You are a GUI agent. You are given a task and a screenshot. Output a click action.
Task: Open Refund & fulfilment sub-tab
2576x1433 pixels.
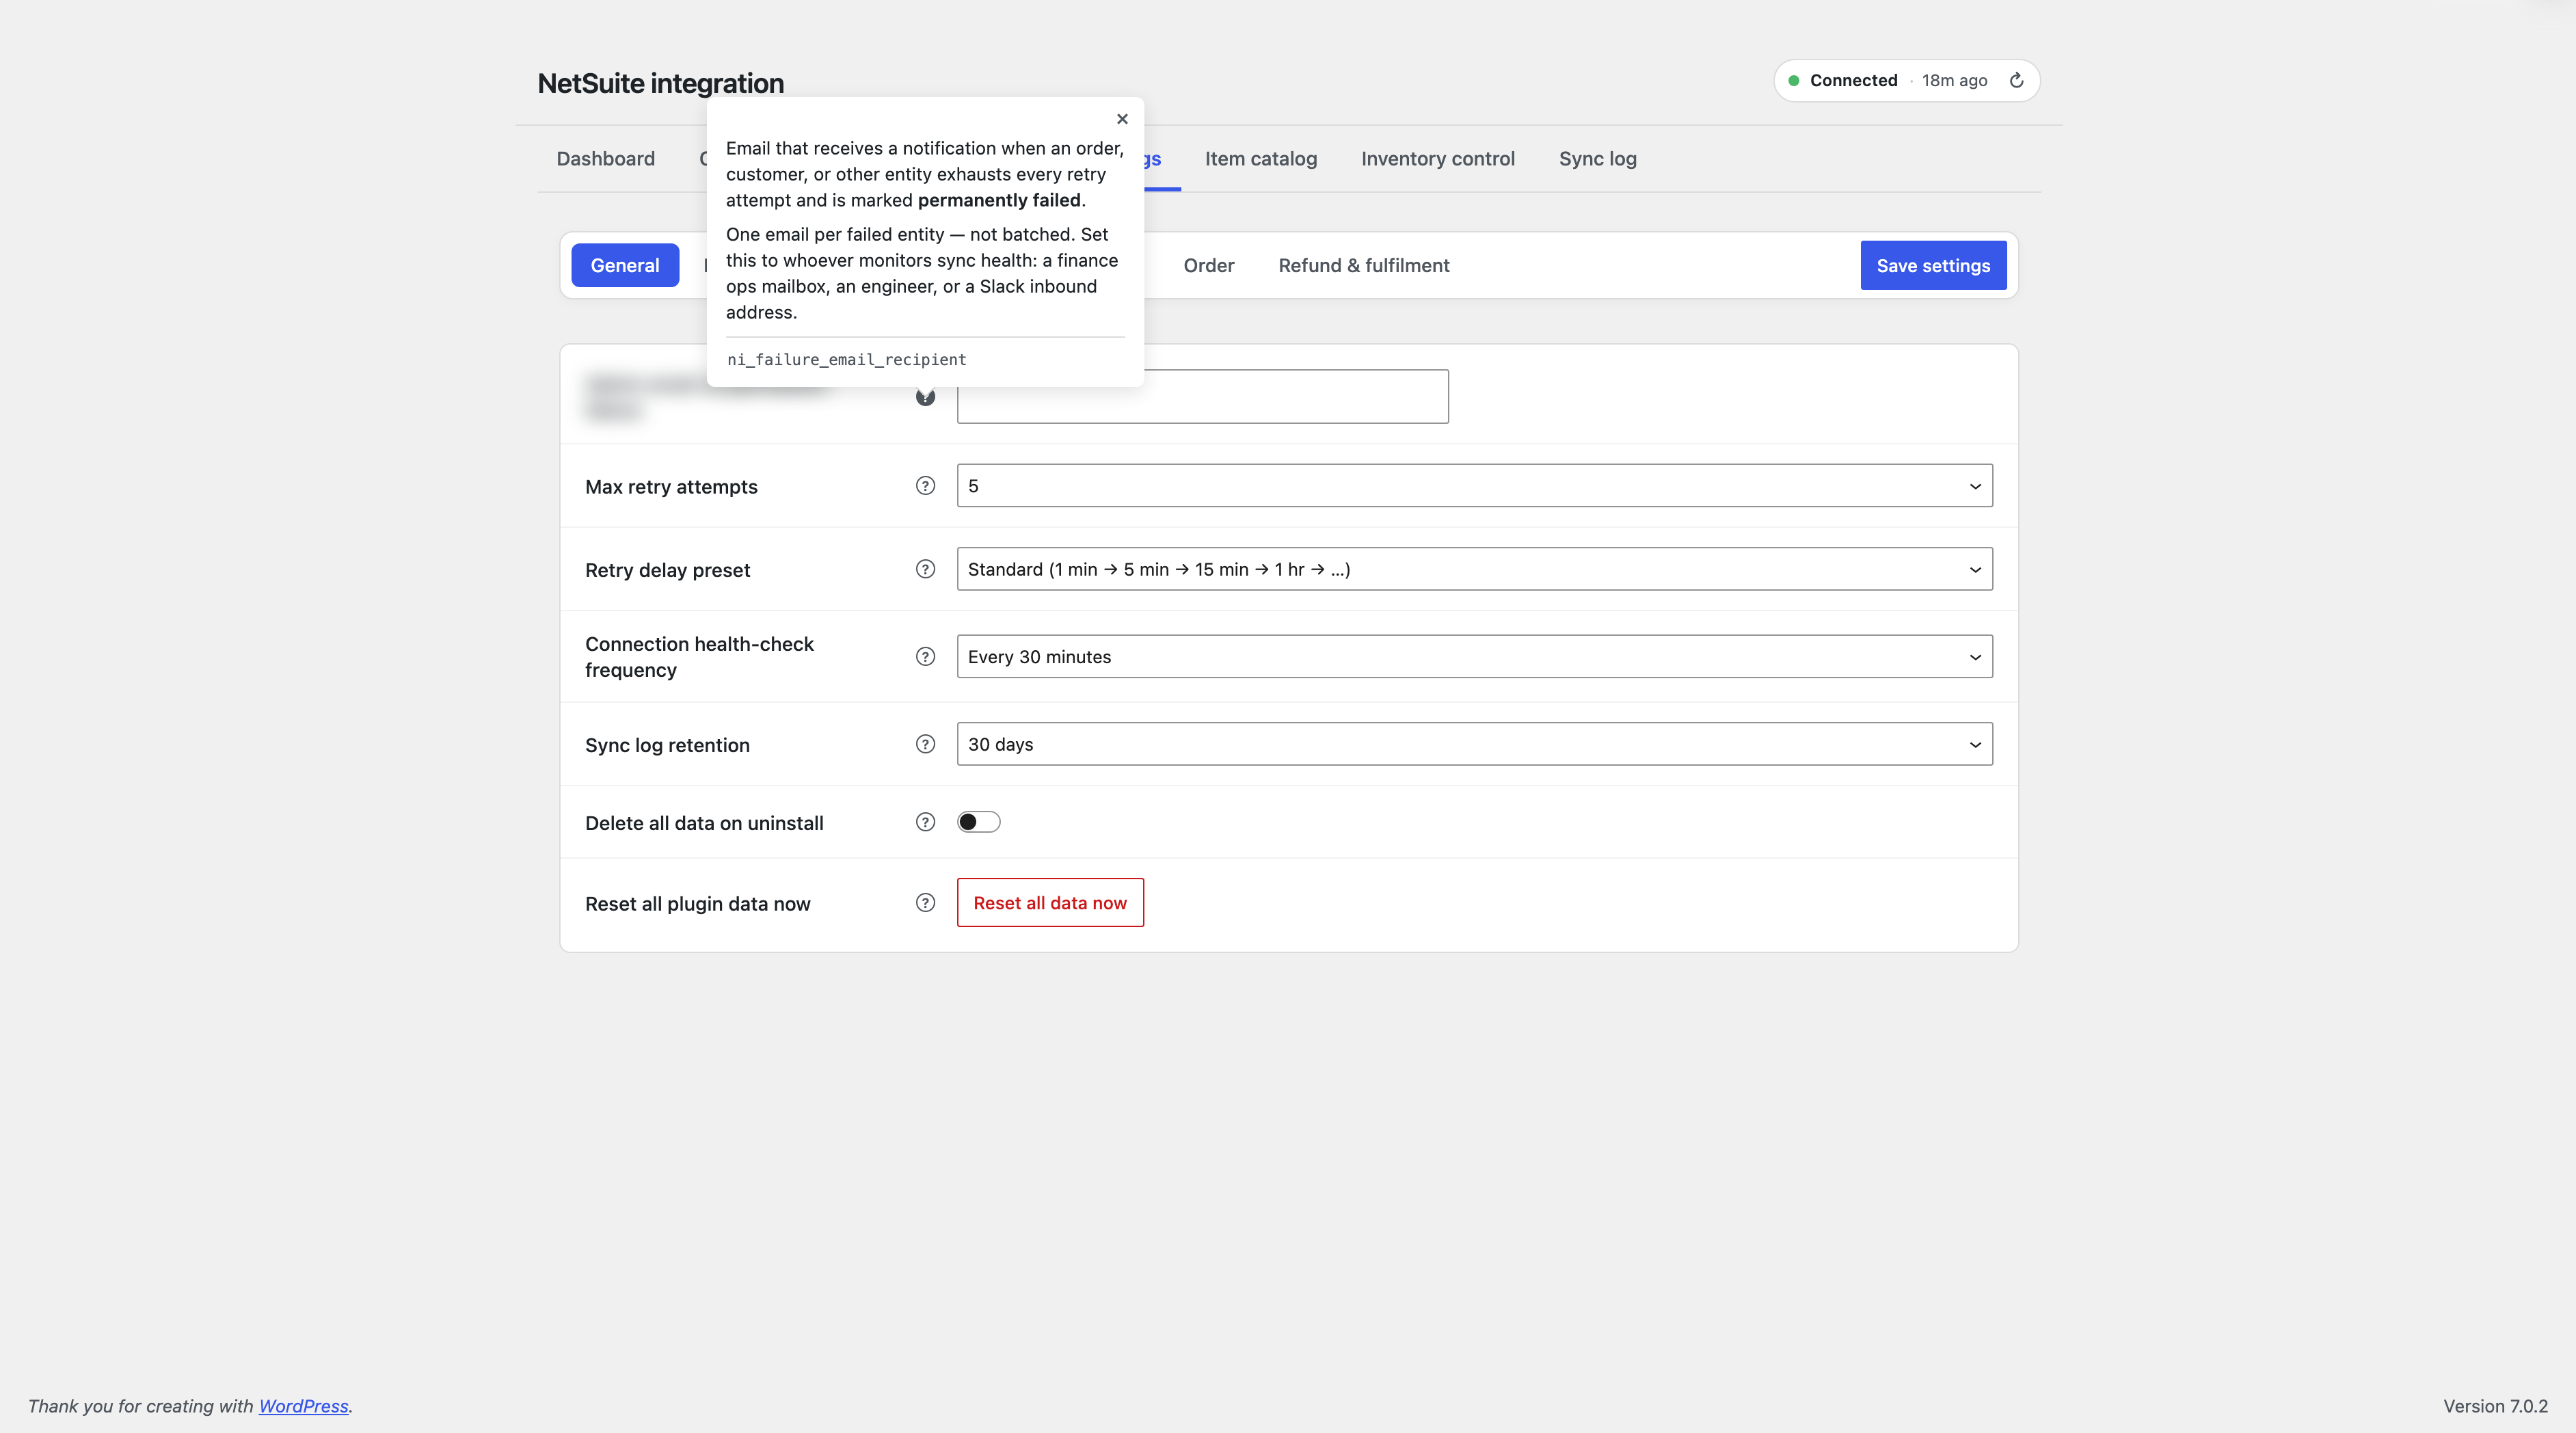click(x=1363, y=266)
